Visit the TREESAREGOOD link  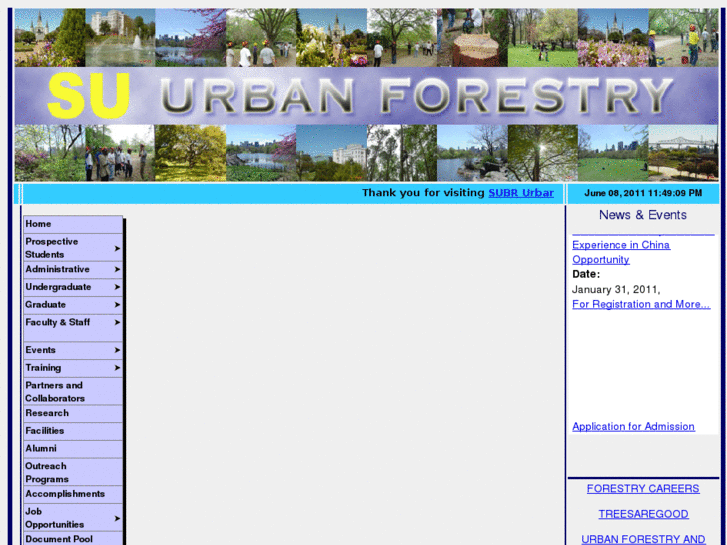643,514
